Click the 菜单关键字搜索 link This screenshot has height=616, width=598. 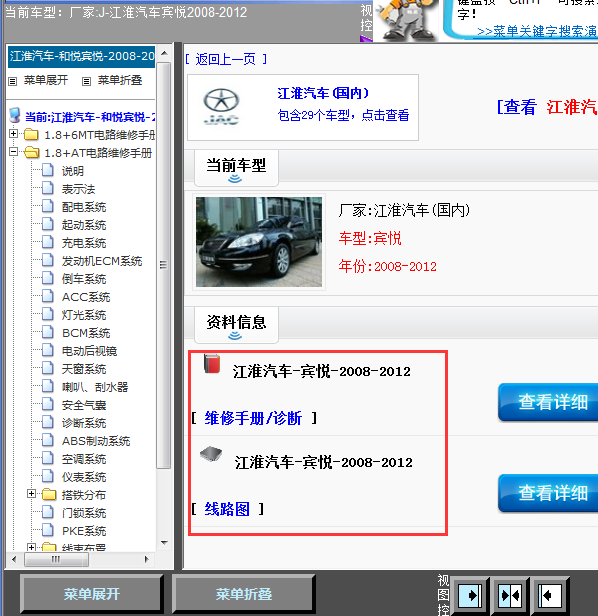pyautogui.click(x=537, y=31)
